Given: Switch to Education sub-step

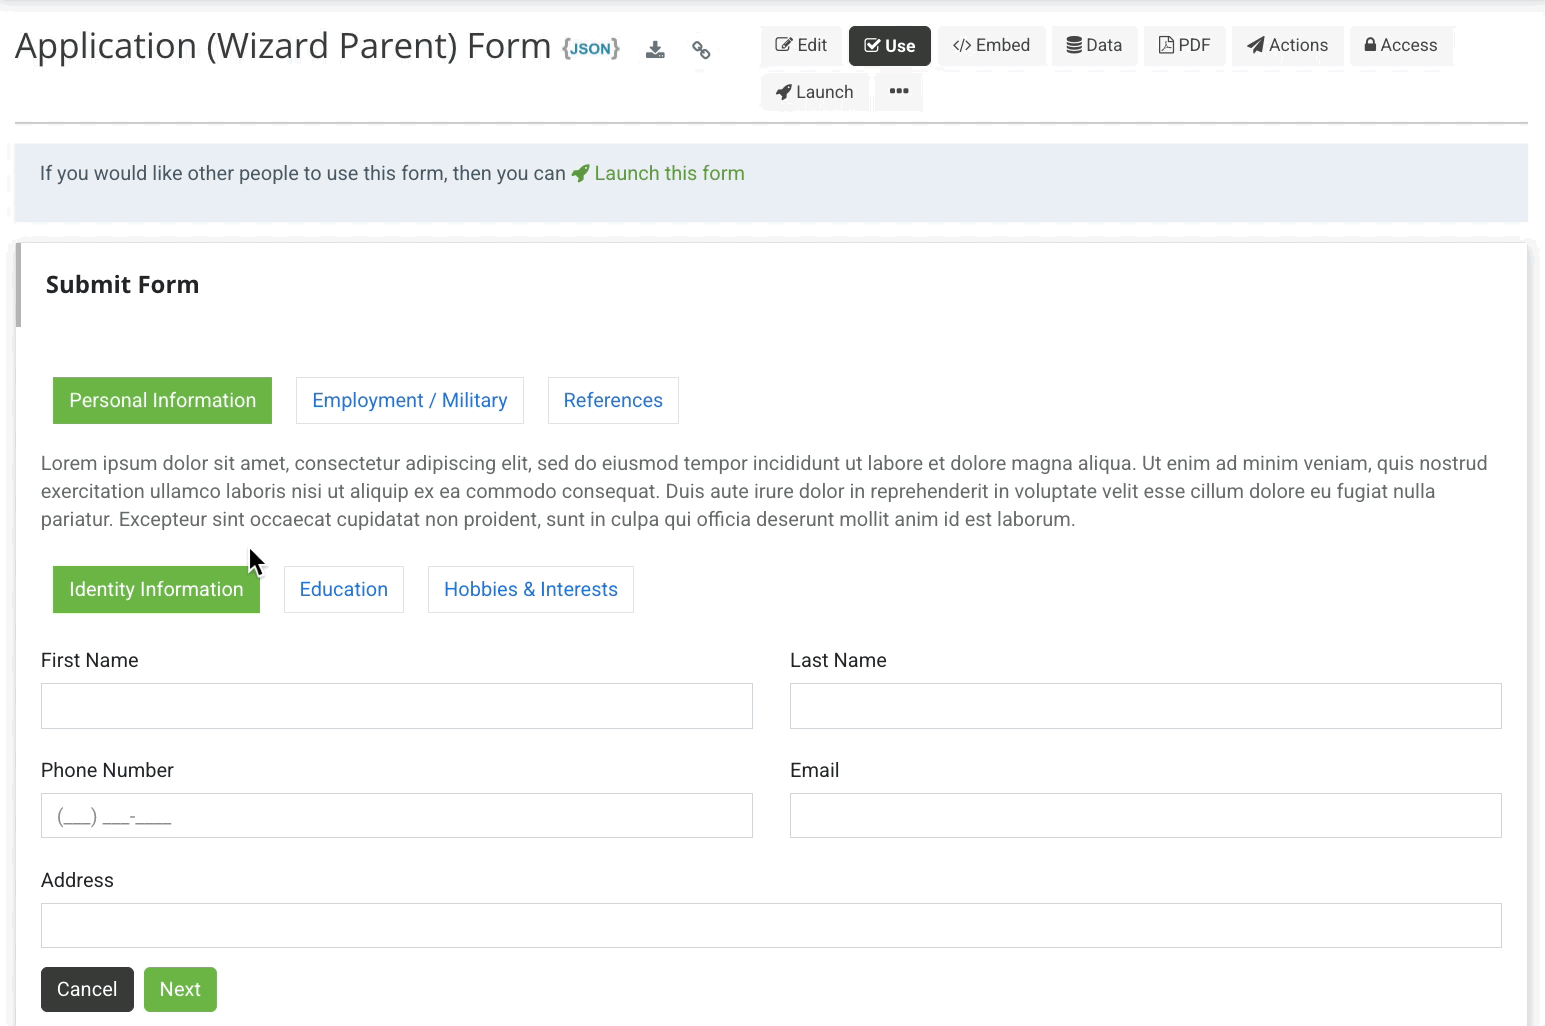Looking at the screenshot, I should click(343, 589).
